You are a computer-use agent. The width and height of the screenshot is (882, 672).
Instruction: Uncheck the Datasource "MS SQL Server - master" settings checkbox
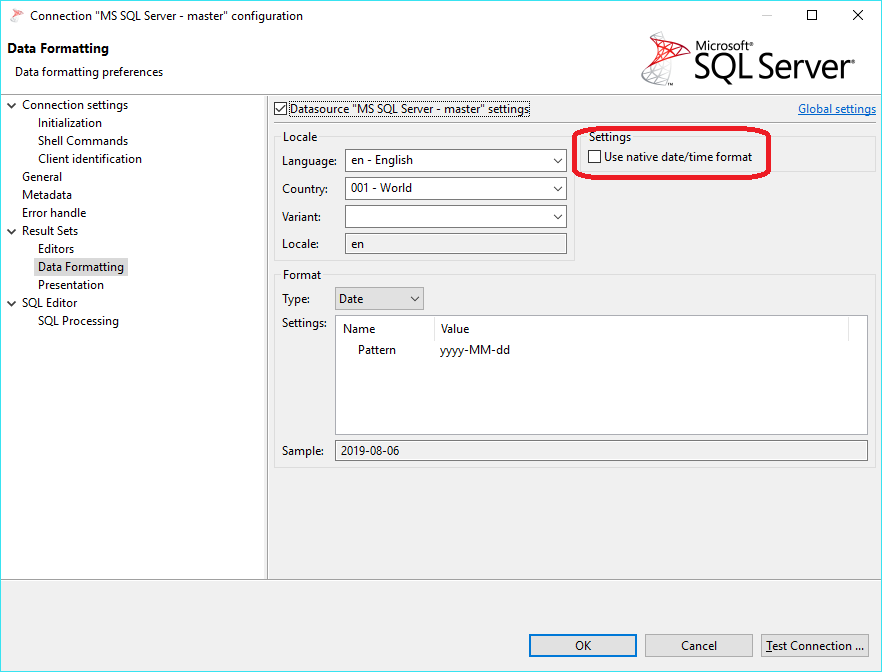click(x=281, y=109)
